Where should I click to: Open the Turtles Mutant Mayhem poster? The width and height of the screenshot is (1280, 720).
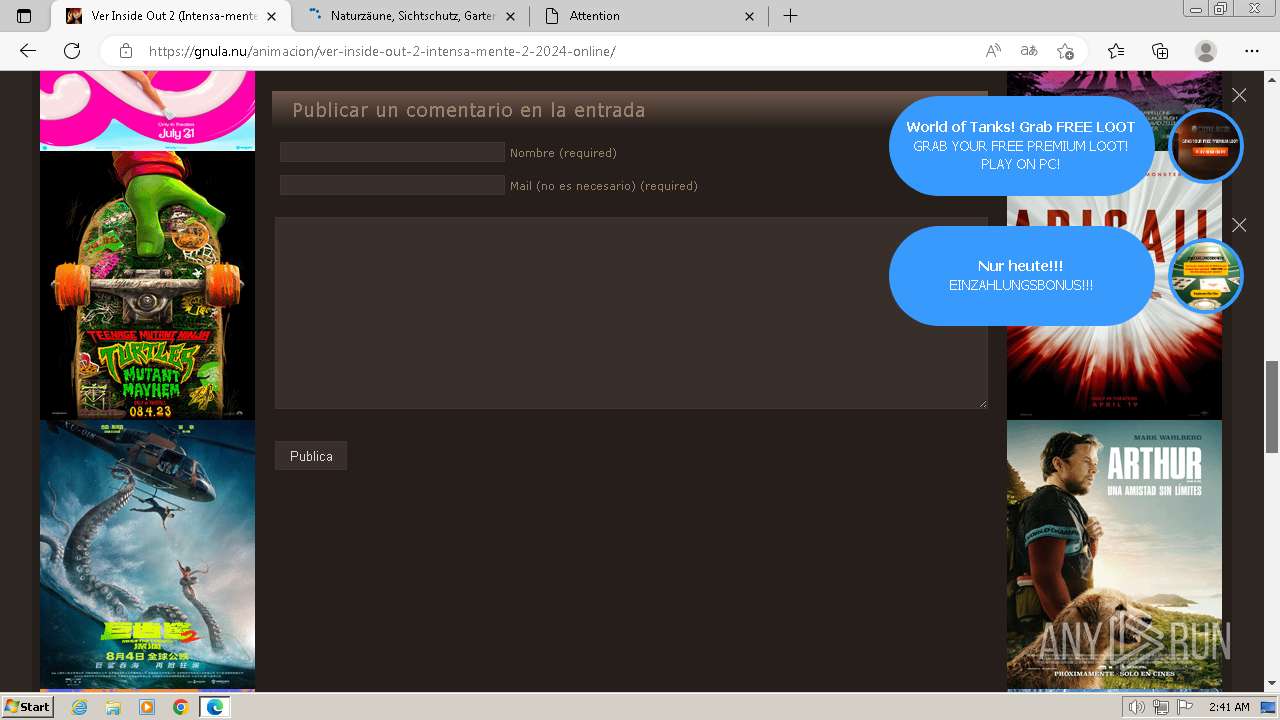pos(147,286)
